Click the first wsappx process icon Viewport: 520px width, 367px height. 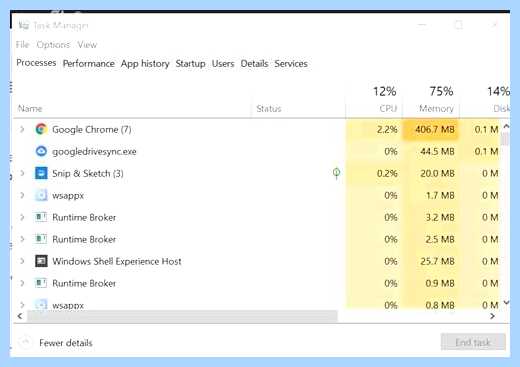[x=41, y=195]
